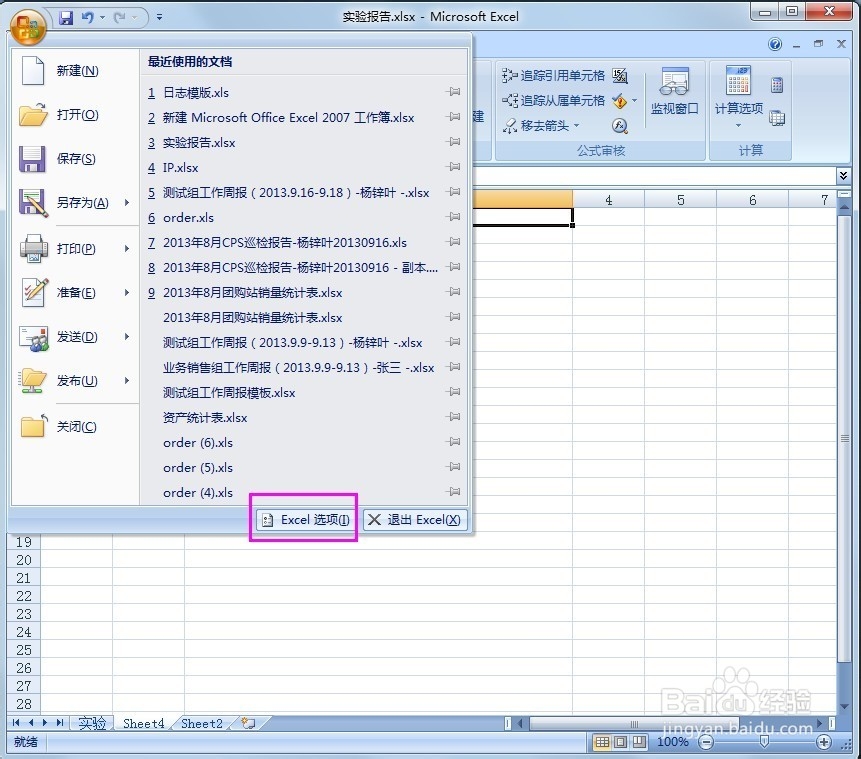This screenshot has height=759, width=861.
Task: Click the Calculate Now calculator icon
Action: tap(776, 85)
